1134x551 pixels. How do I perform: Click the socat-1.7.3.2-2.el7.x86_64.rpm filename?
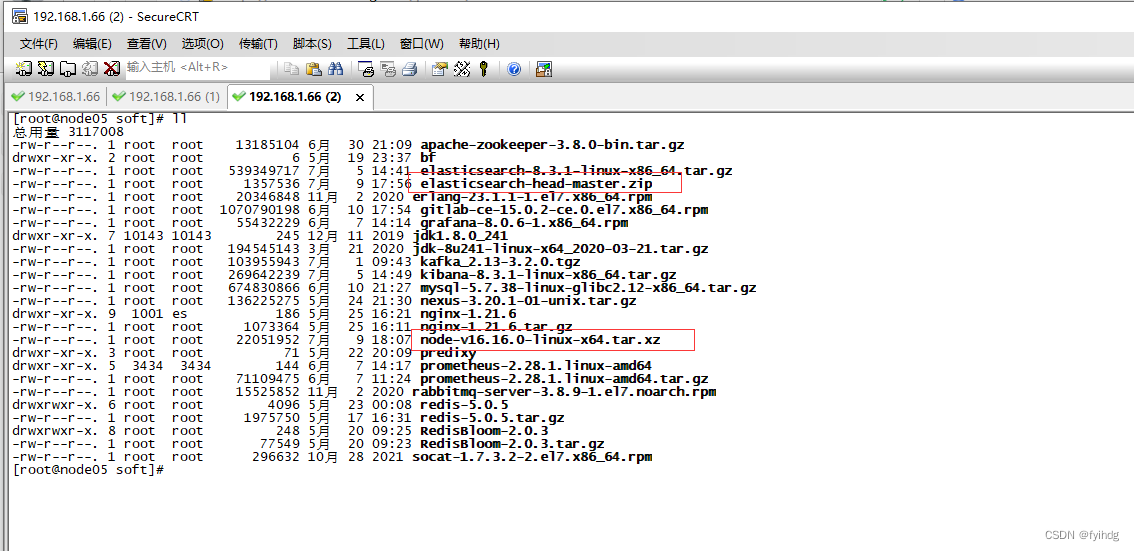(x=532, y=457)
